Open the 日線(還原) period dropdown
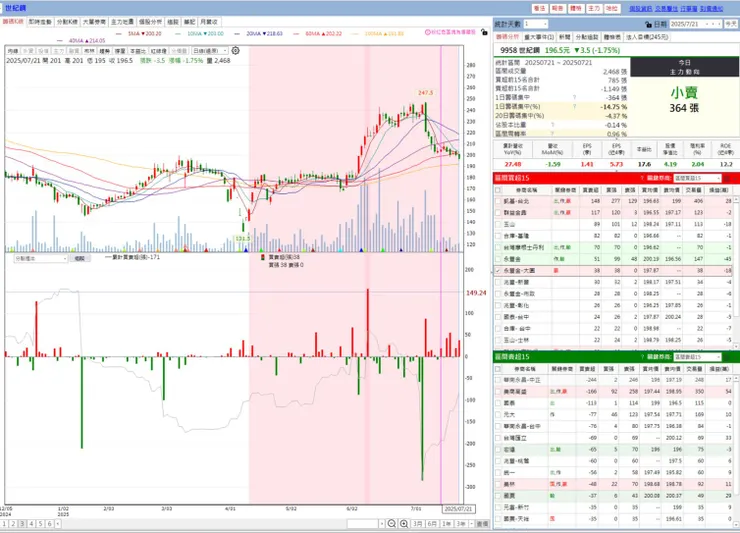Screen dimensions: 740x533 tap(210, 51)
